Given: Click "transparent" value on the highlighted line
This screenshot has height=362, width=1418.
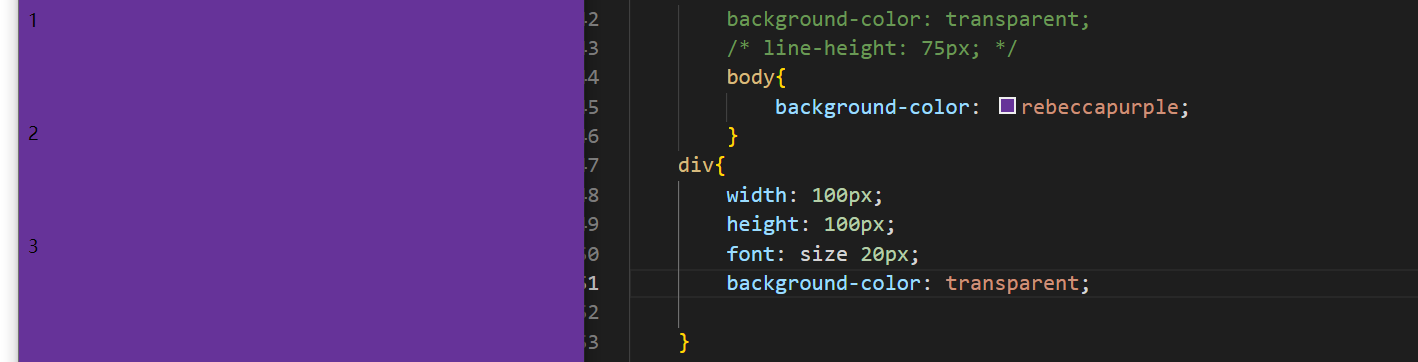Looking at the screenshot, I should click(x=1011, y=283).
